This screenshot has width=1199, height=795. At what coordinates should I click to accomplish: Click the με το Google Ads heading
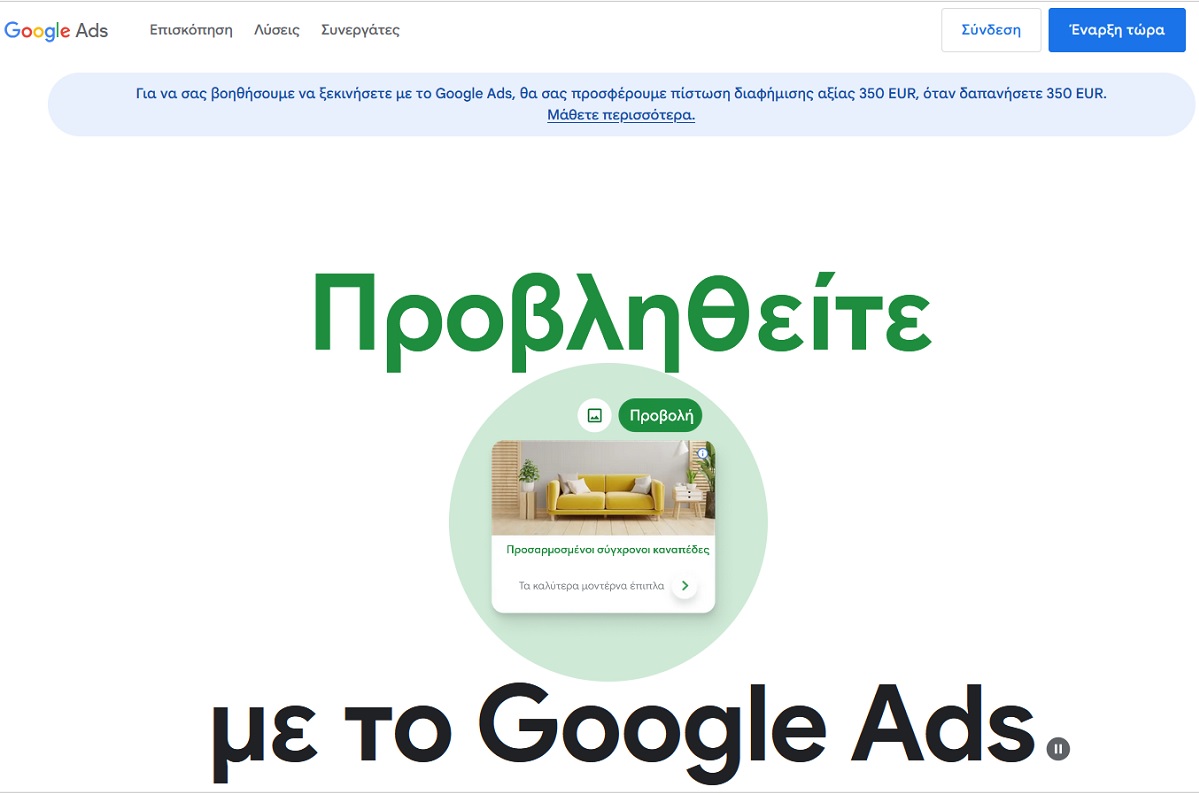[622, 732]
